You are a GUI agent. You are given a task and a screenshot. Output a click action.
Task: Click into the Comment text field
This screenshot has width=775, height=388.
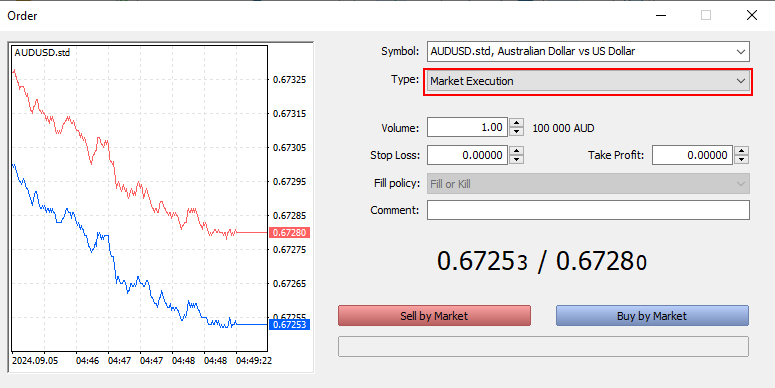click(x=588, y=210)
